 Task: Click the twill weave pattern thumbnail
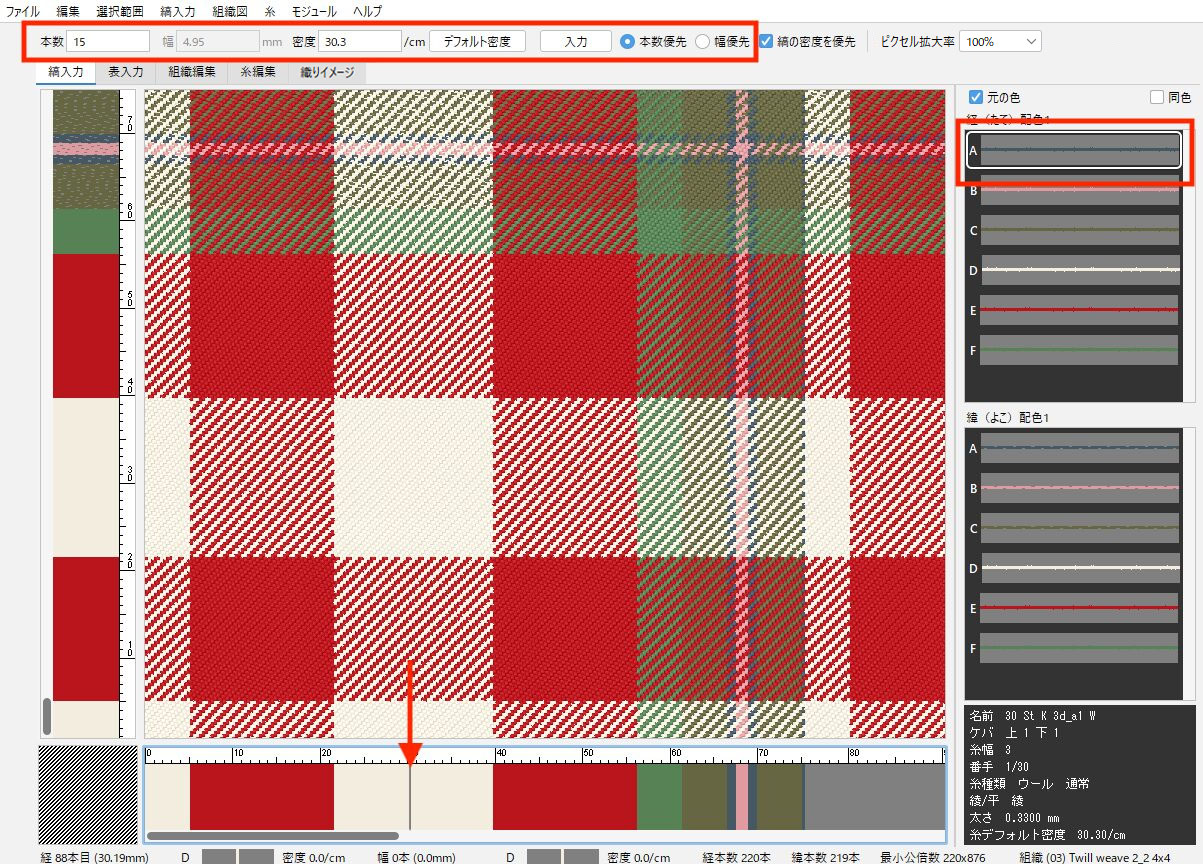87,787
